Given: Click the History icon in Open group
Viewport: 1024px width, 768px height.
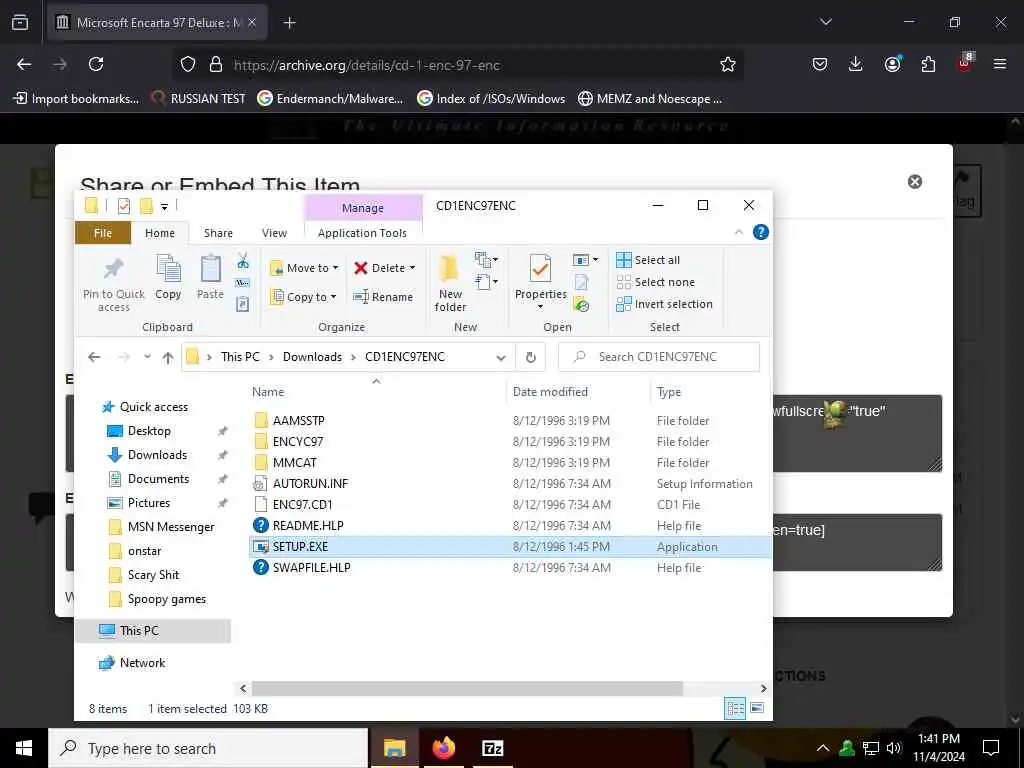Looking at the screenshot, I should tap(581, 304).
